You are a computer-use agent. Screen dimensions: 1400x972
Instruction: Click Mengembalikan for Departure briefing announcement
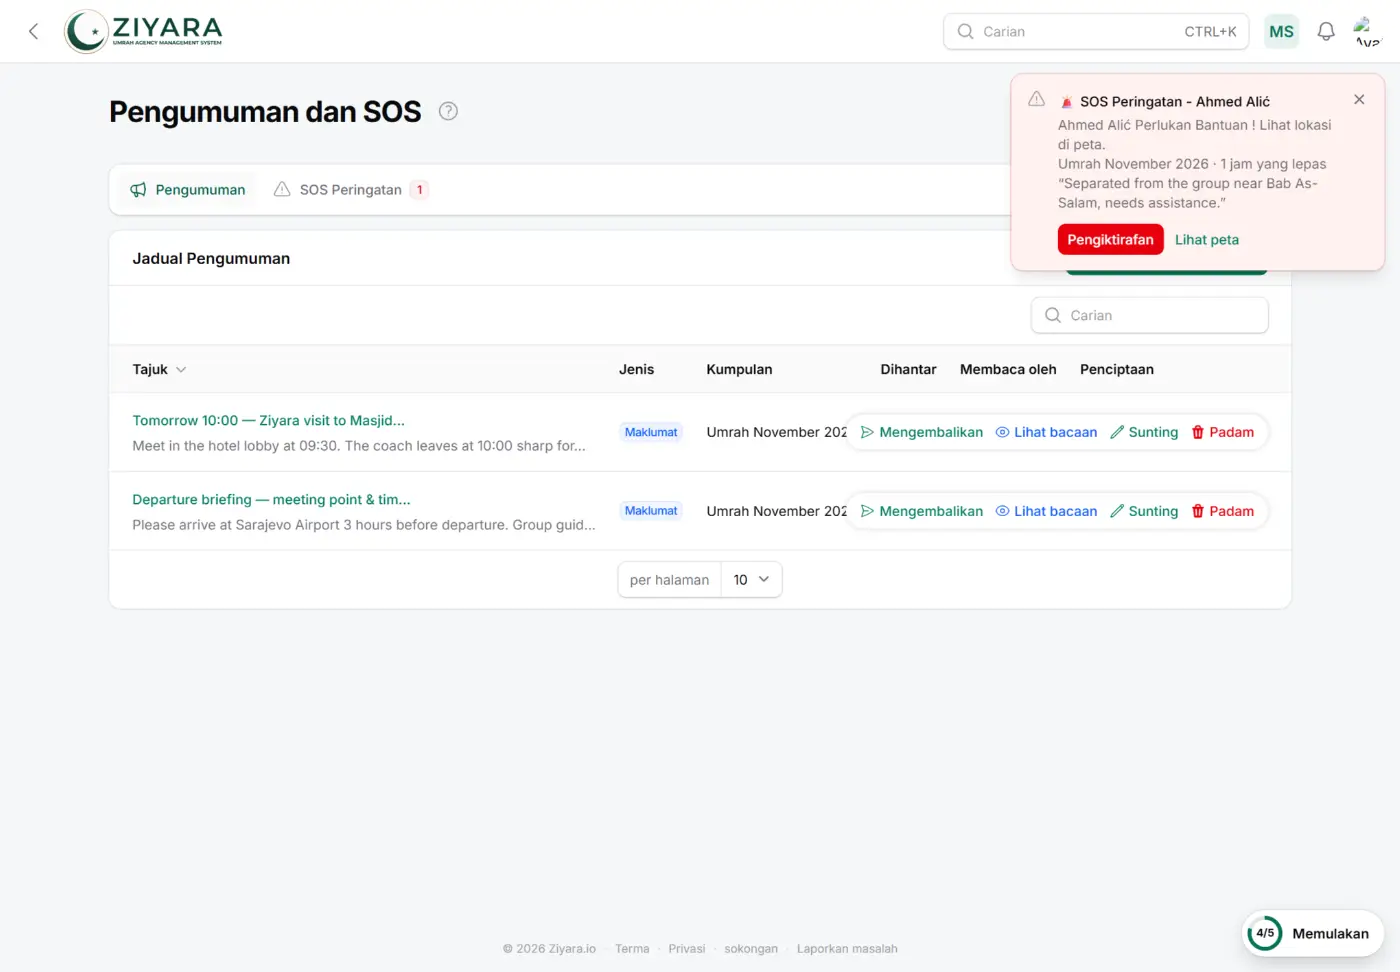(922, 511)
